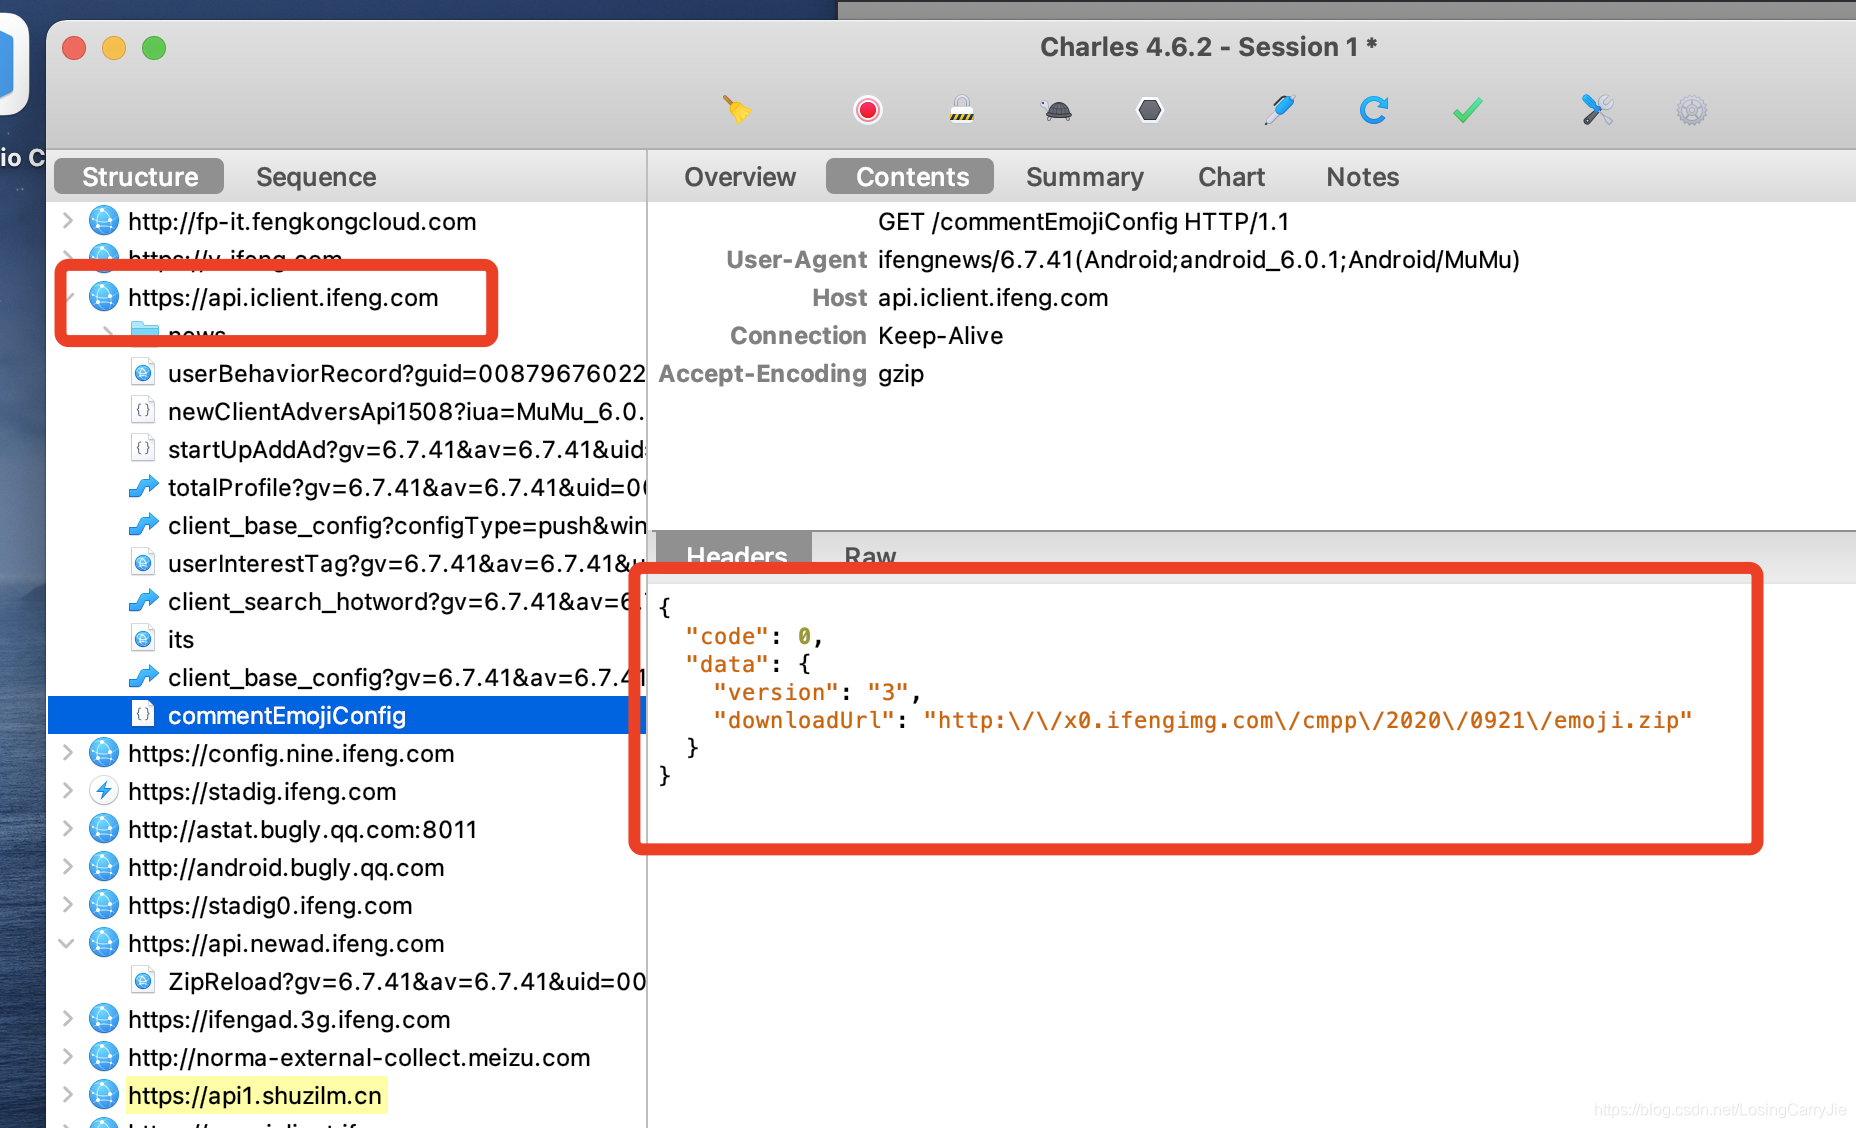This screenshot has width=1856, height=1128.
Task: Open the Overview tab
Action: coord(740,177)
